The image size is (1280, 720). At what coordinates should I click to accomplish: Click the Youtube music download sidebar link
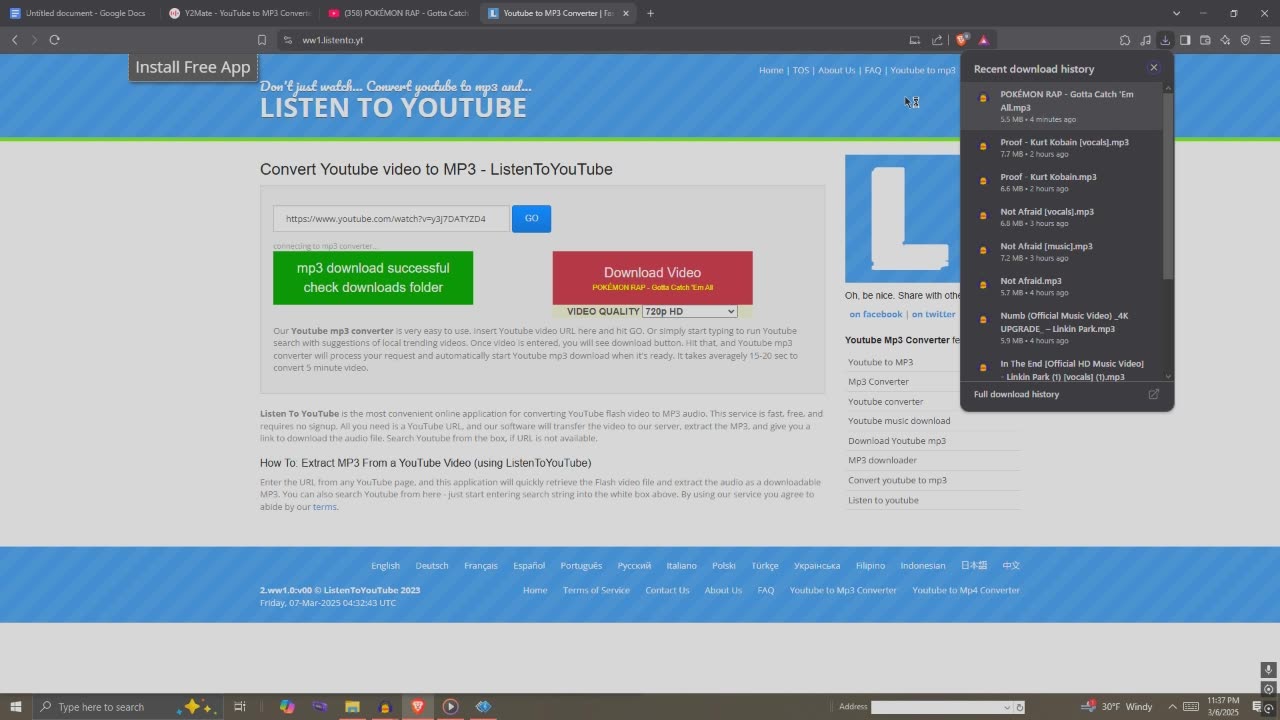point(899,421)
